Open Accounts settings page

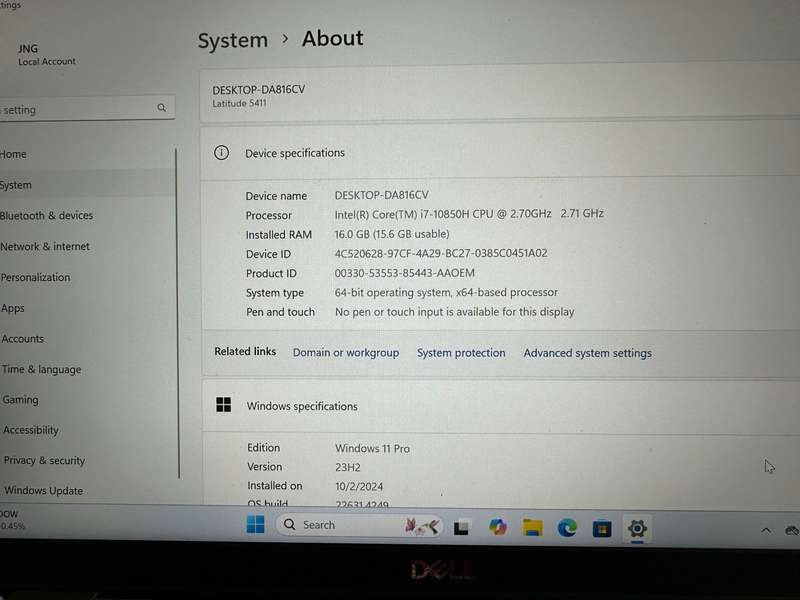(x=22, y=339)
